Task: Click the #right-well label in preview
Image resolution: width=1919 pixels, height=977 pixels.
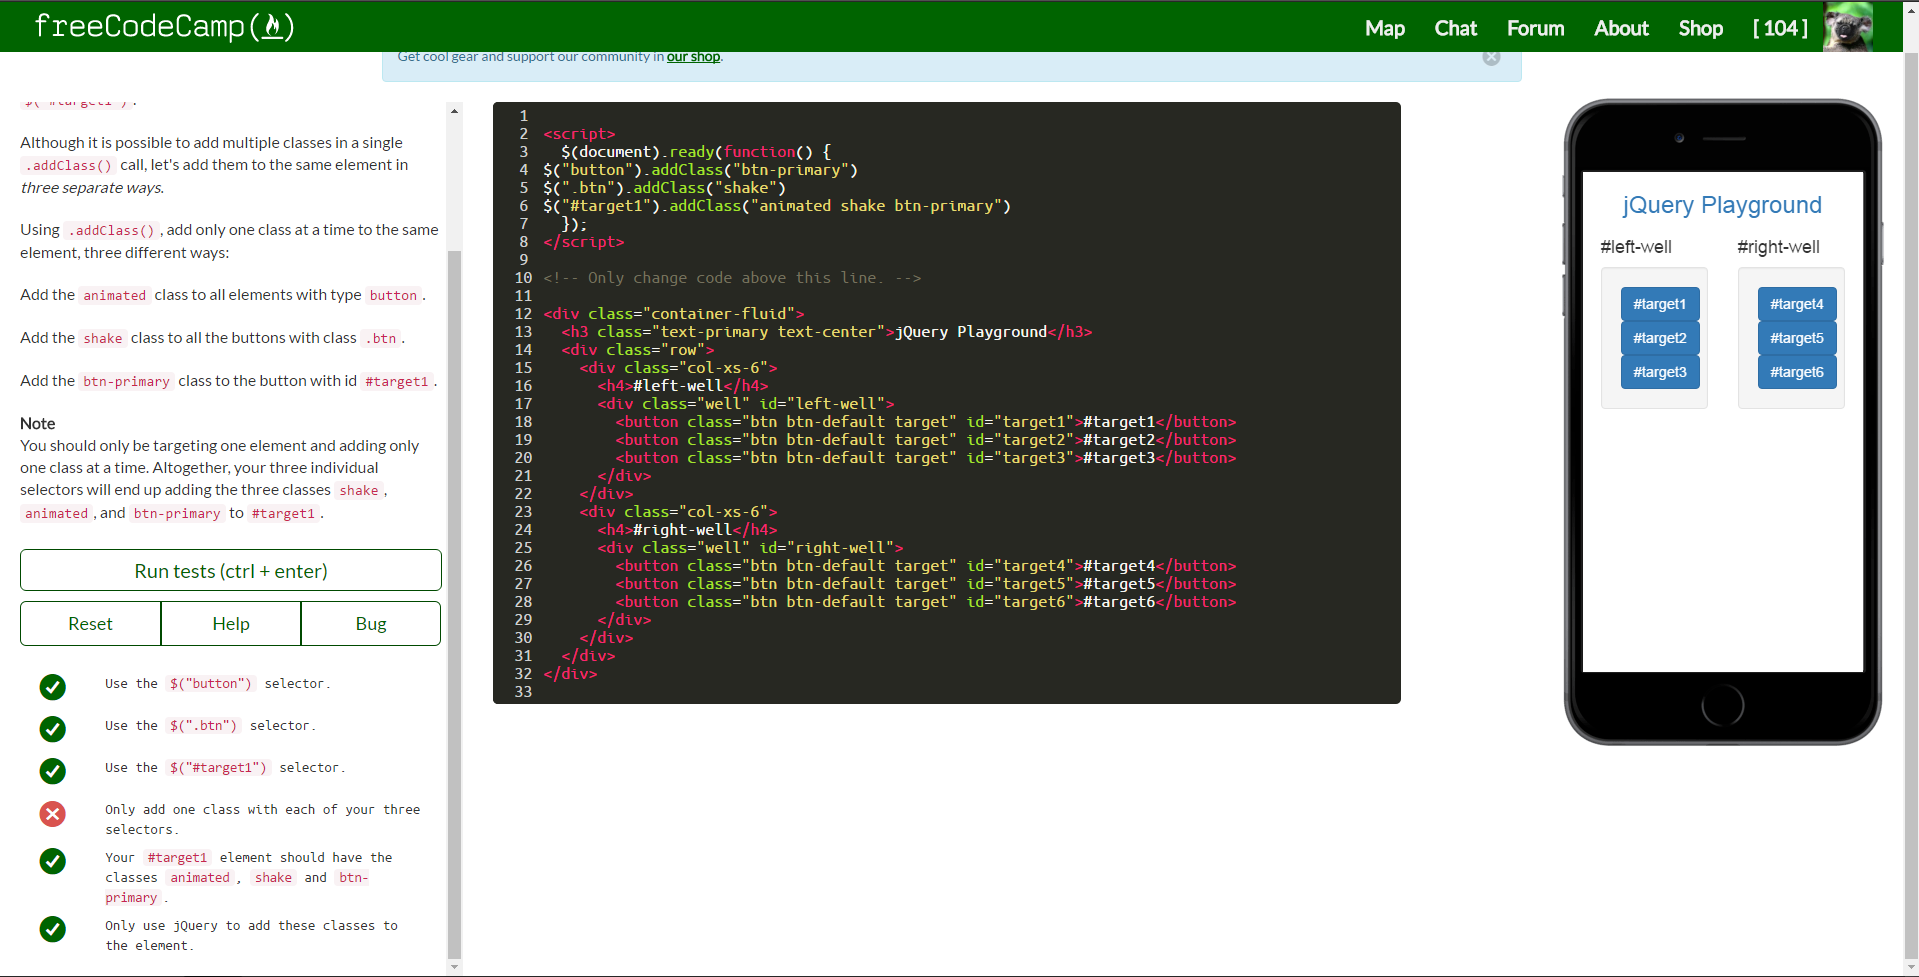Action: pyautogui.click(x=1778, y=247)
